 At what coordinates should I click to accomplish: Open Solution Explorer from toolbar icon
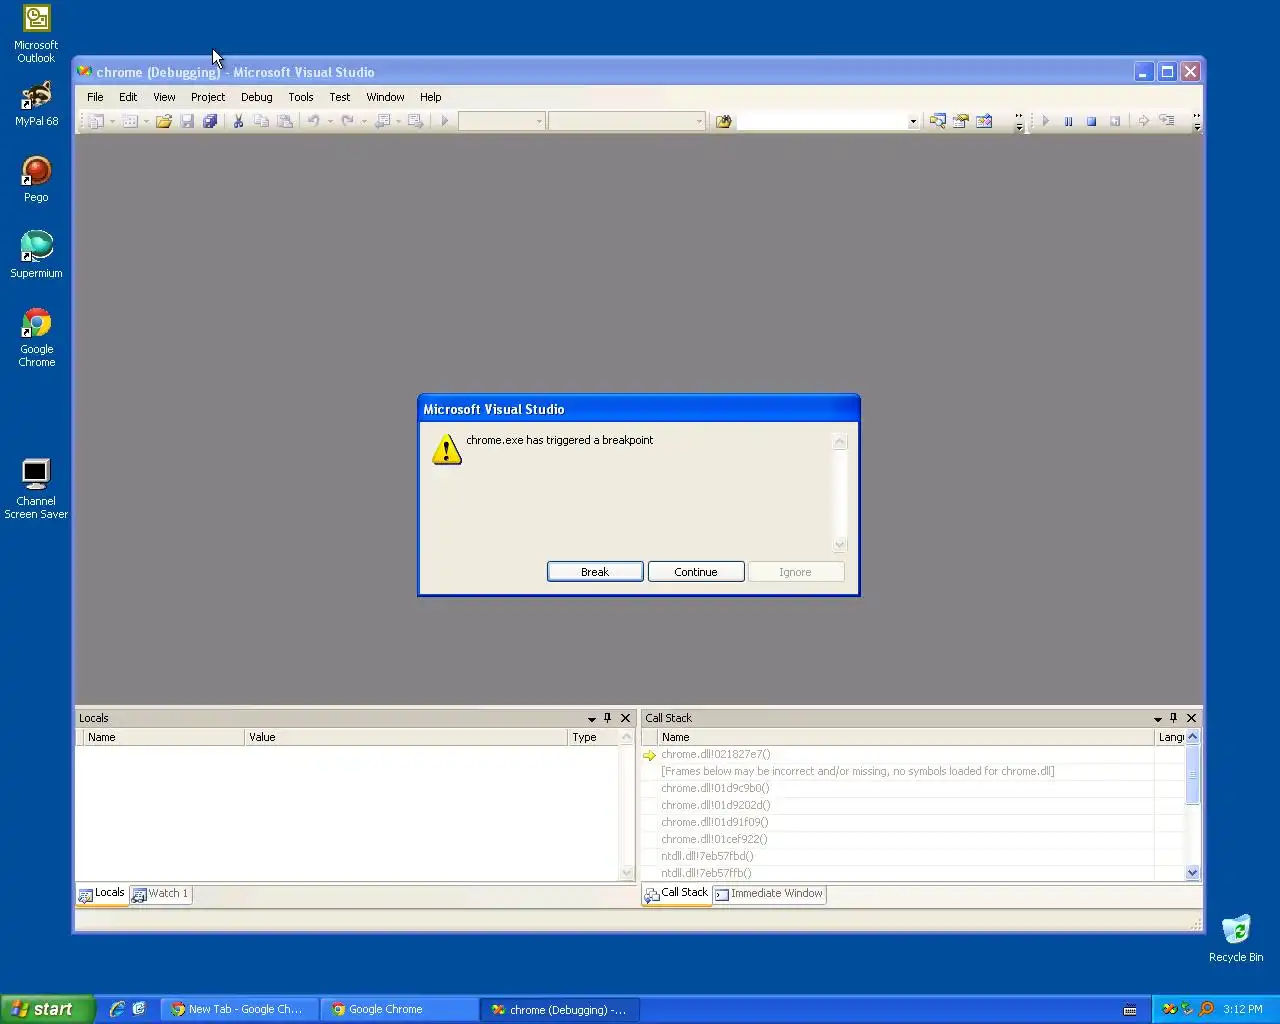pyautogui.click(x=937, y=121)
